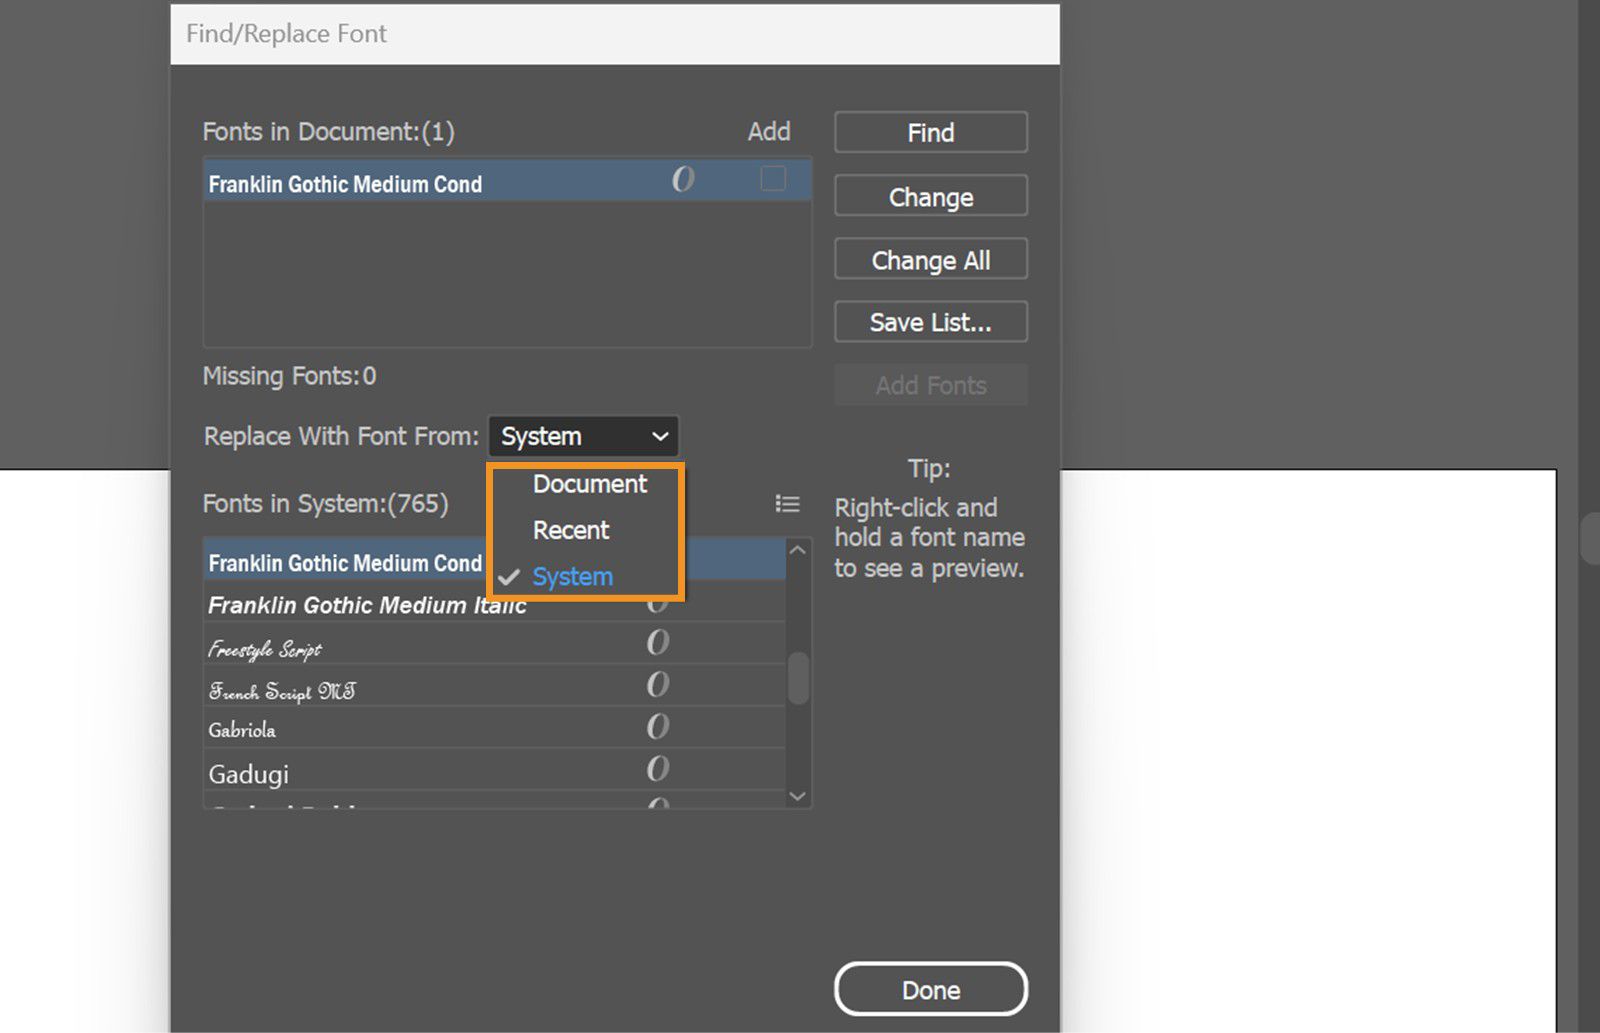Image resolution: width=1600 pixels, height=1033 pixels.
Task: Select the checked System menu option
Action: click(x=572, y=577)
